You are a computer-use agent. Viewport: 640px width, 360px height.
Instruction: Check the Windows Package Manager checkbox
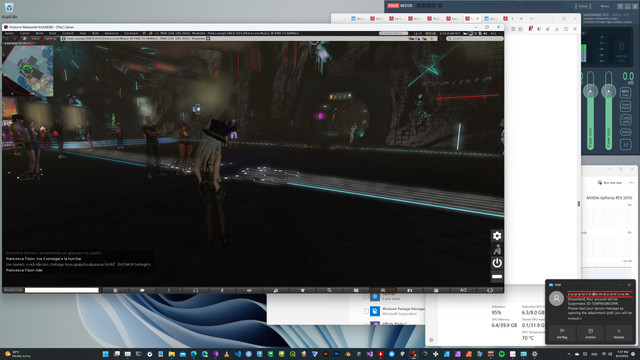click(366, 311)
